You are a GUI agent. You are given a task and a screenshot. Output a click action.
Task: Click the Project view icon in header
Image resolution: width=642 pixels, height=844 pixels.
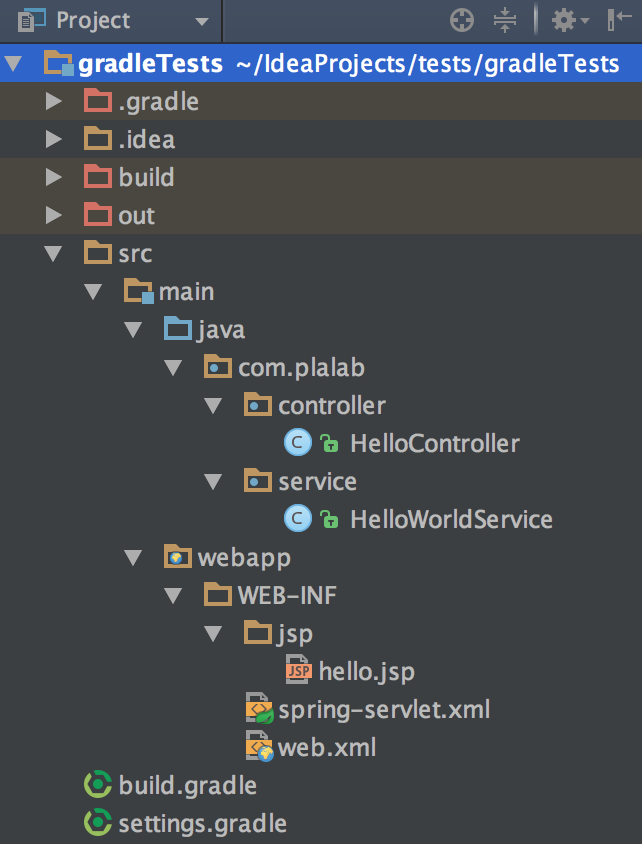(x=32, y=20)
